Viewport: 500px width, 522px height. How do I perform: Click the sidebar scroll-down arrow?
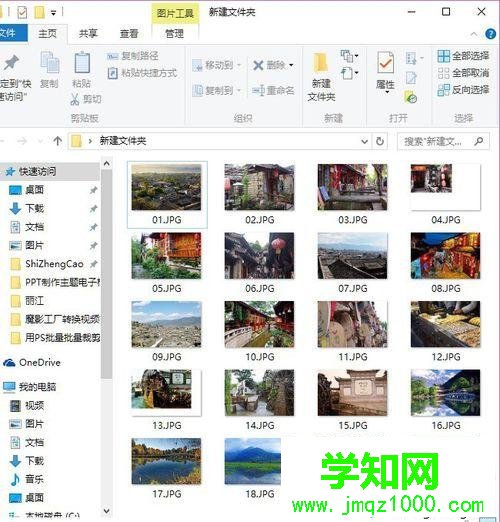pyautogui.click(x=107, y=511)
